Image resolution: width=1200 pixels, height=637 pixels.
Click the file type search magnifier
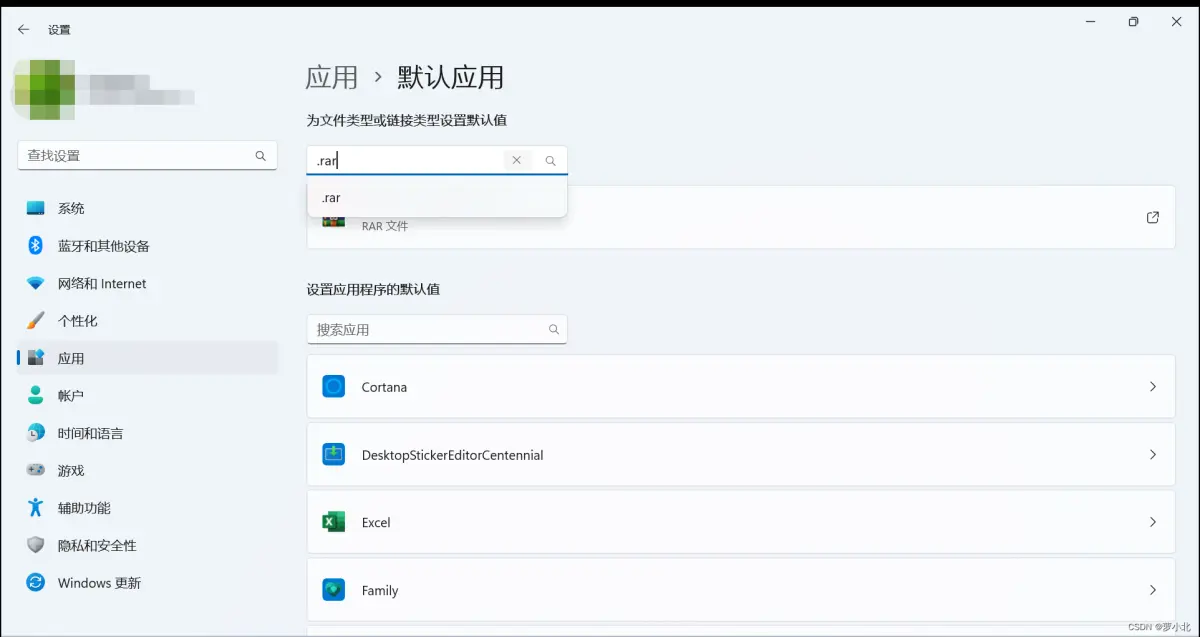click(x=550, y=160)
